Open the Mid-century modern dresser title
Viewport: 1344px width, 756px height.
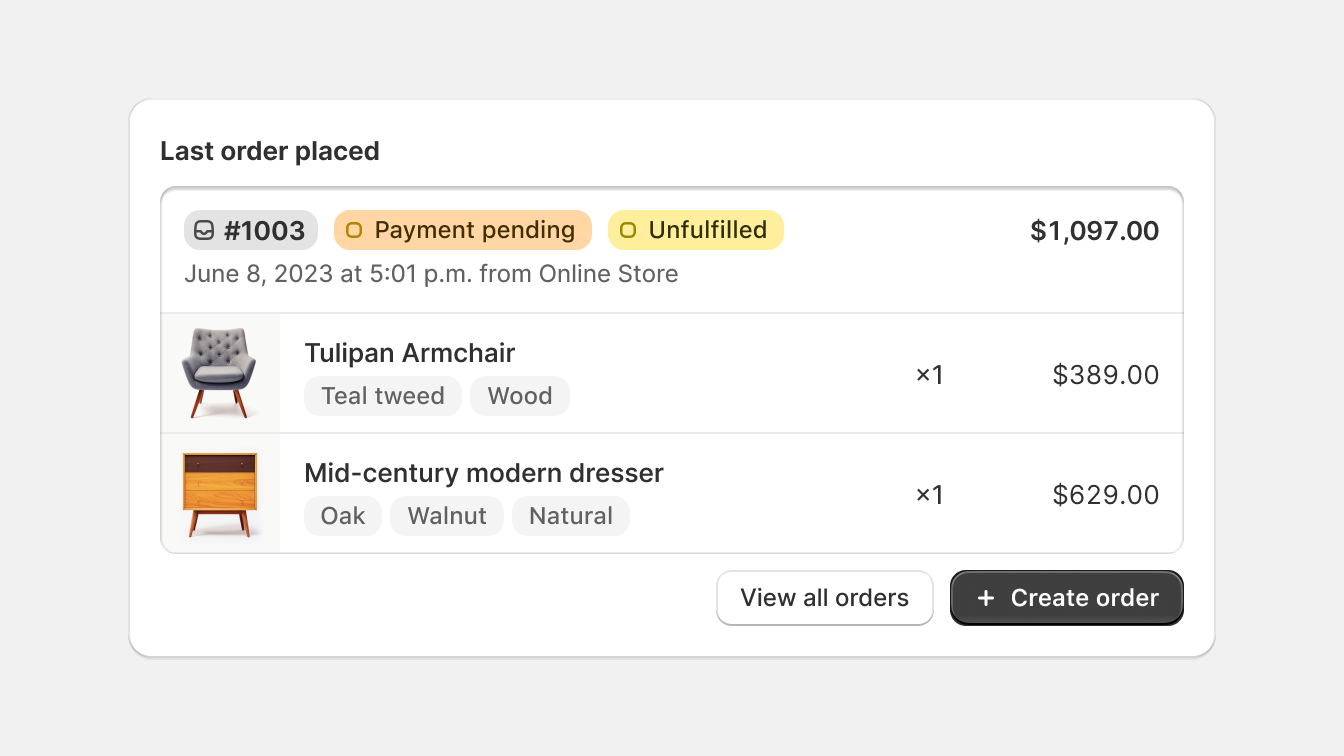coord(484,473)
